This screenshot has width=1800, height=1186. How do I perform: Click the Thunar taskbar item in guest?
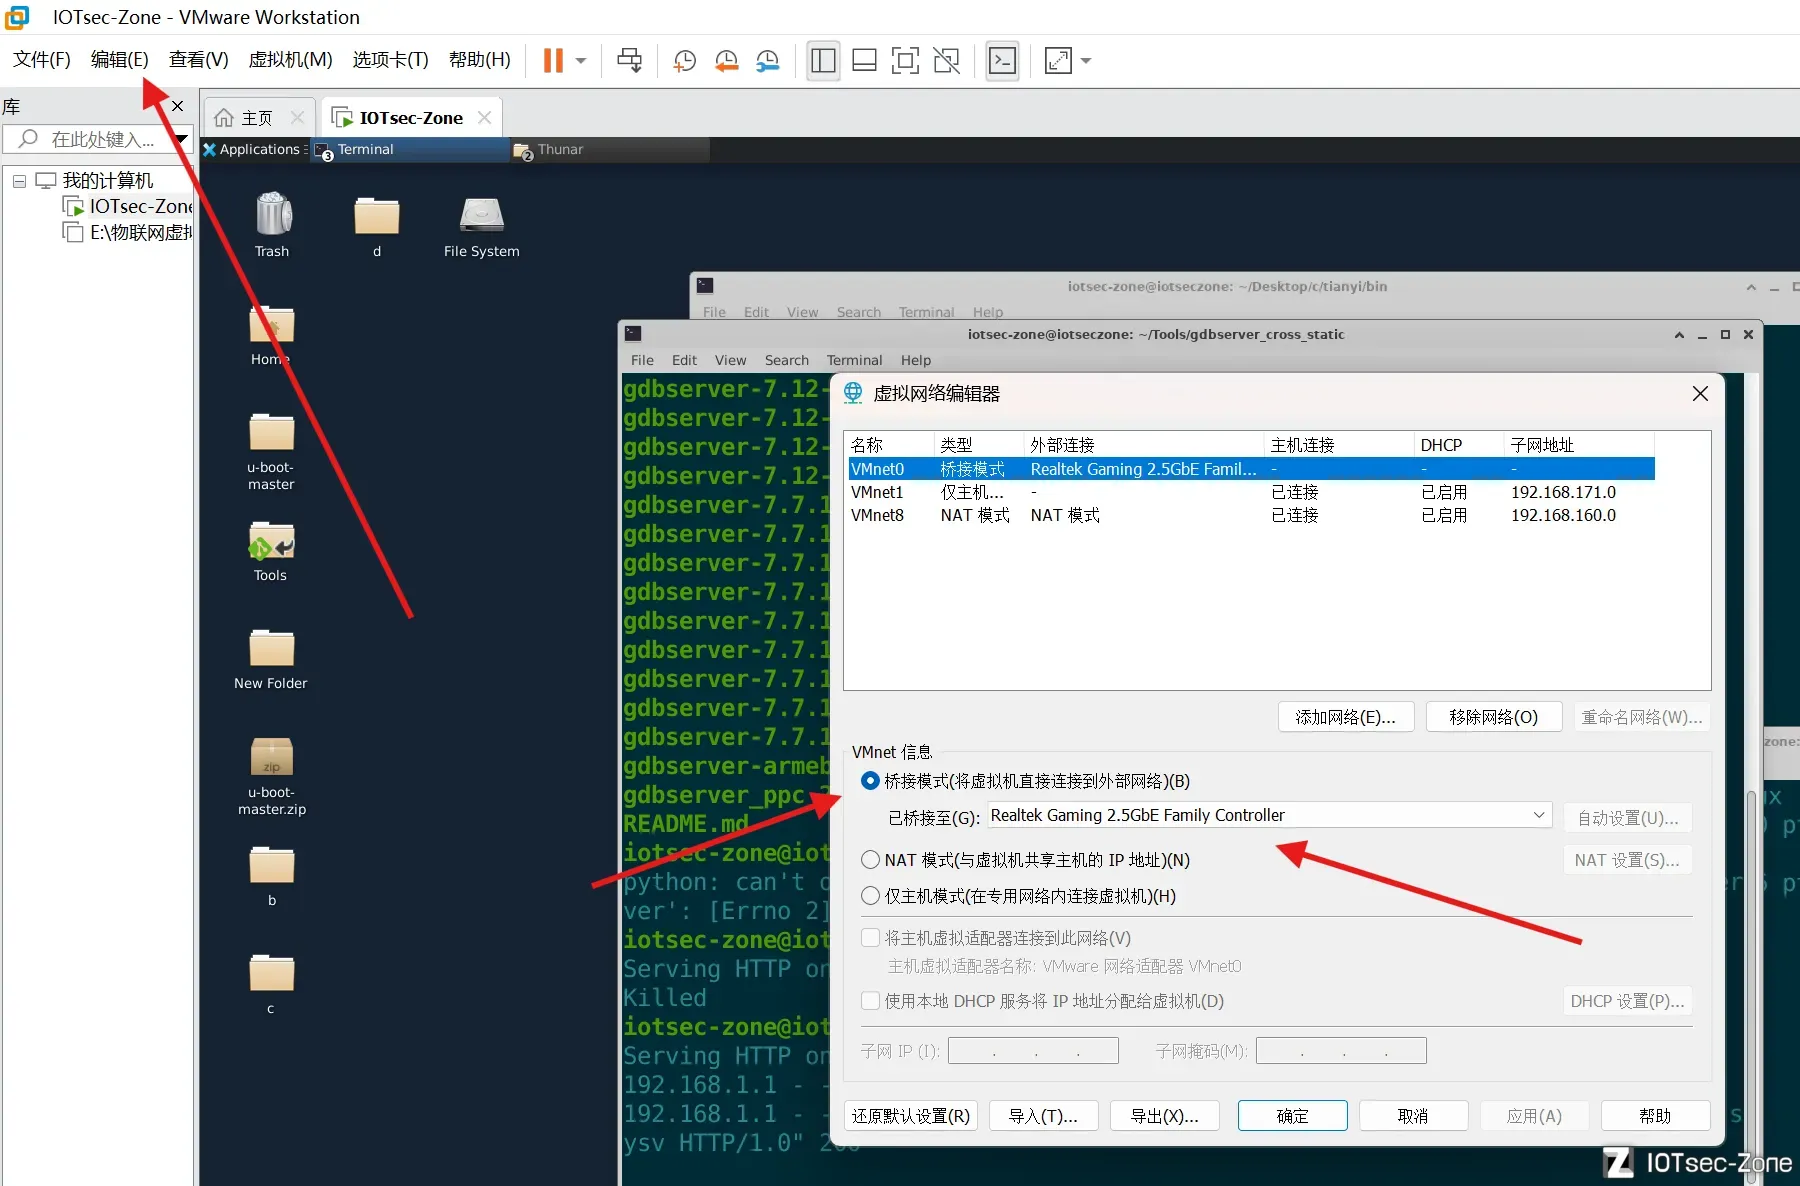610,150
